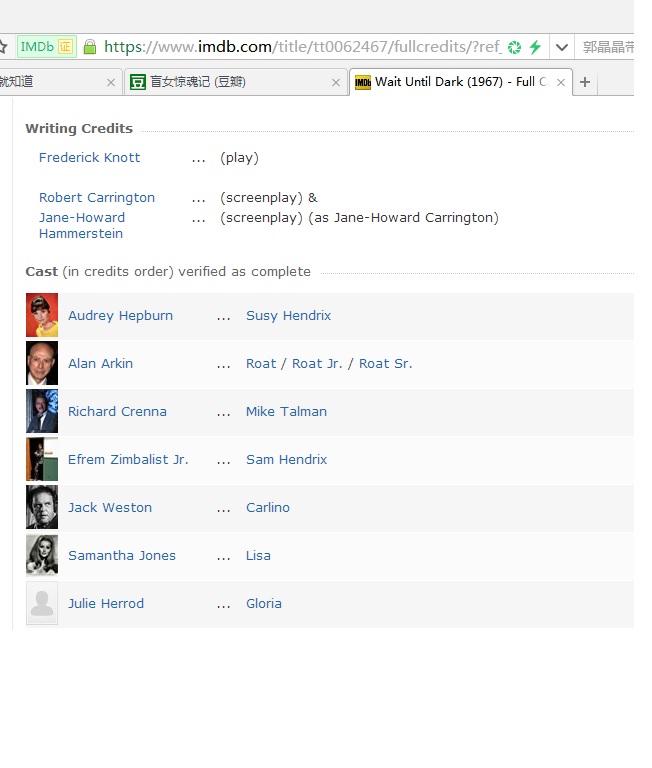Open the address bar dropdown arrow
The width and height of the screenshot is (652, 768).
561,47
